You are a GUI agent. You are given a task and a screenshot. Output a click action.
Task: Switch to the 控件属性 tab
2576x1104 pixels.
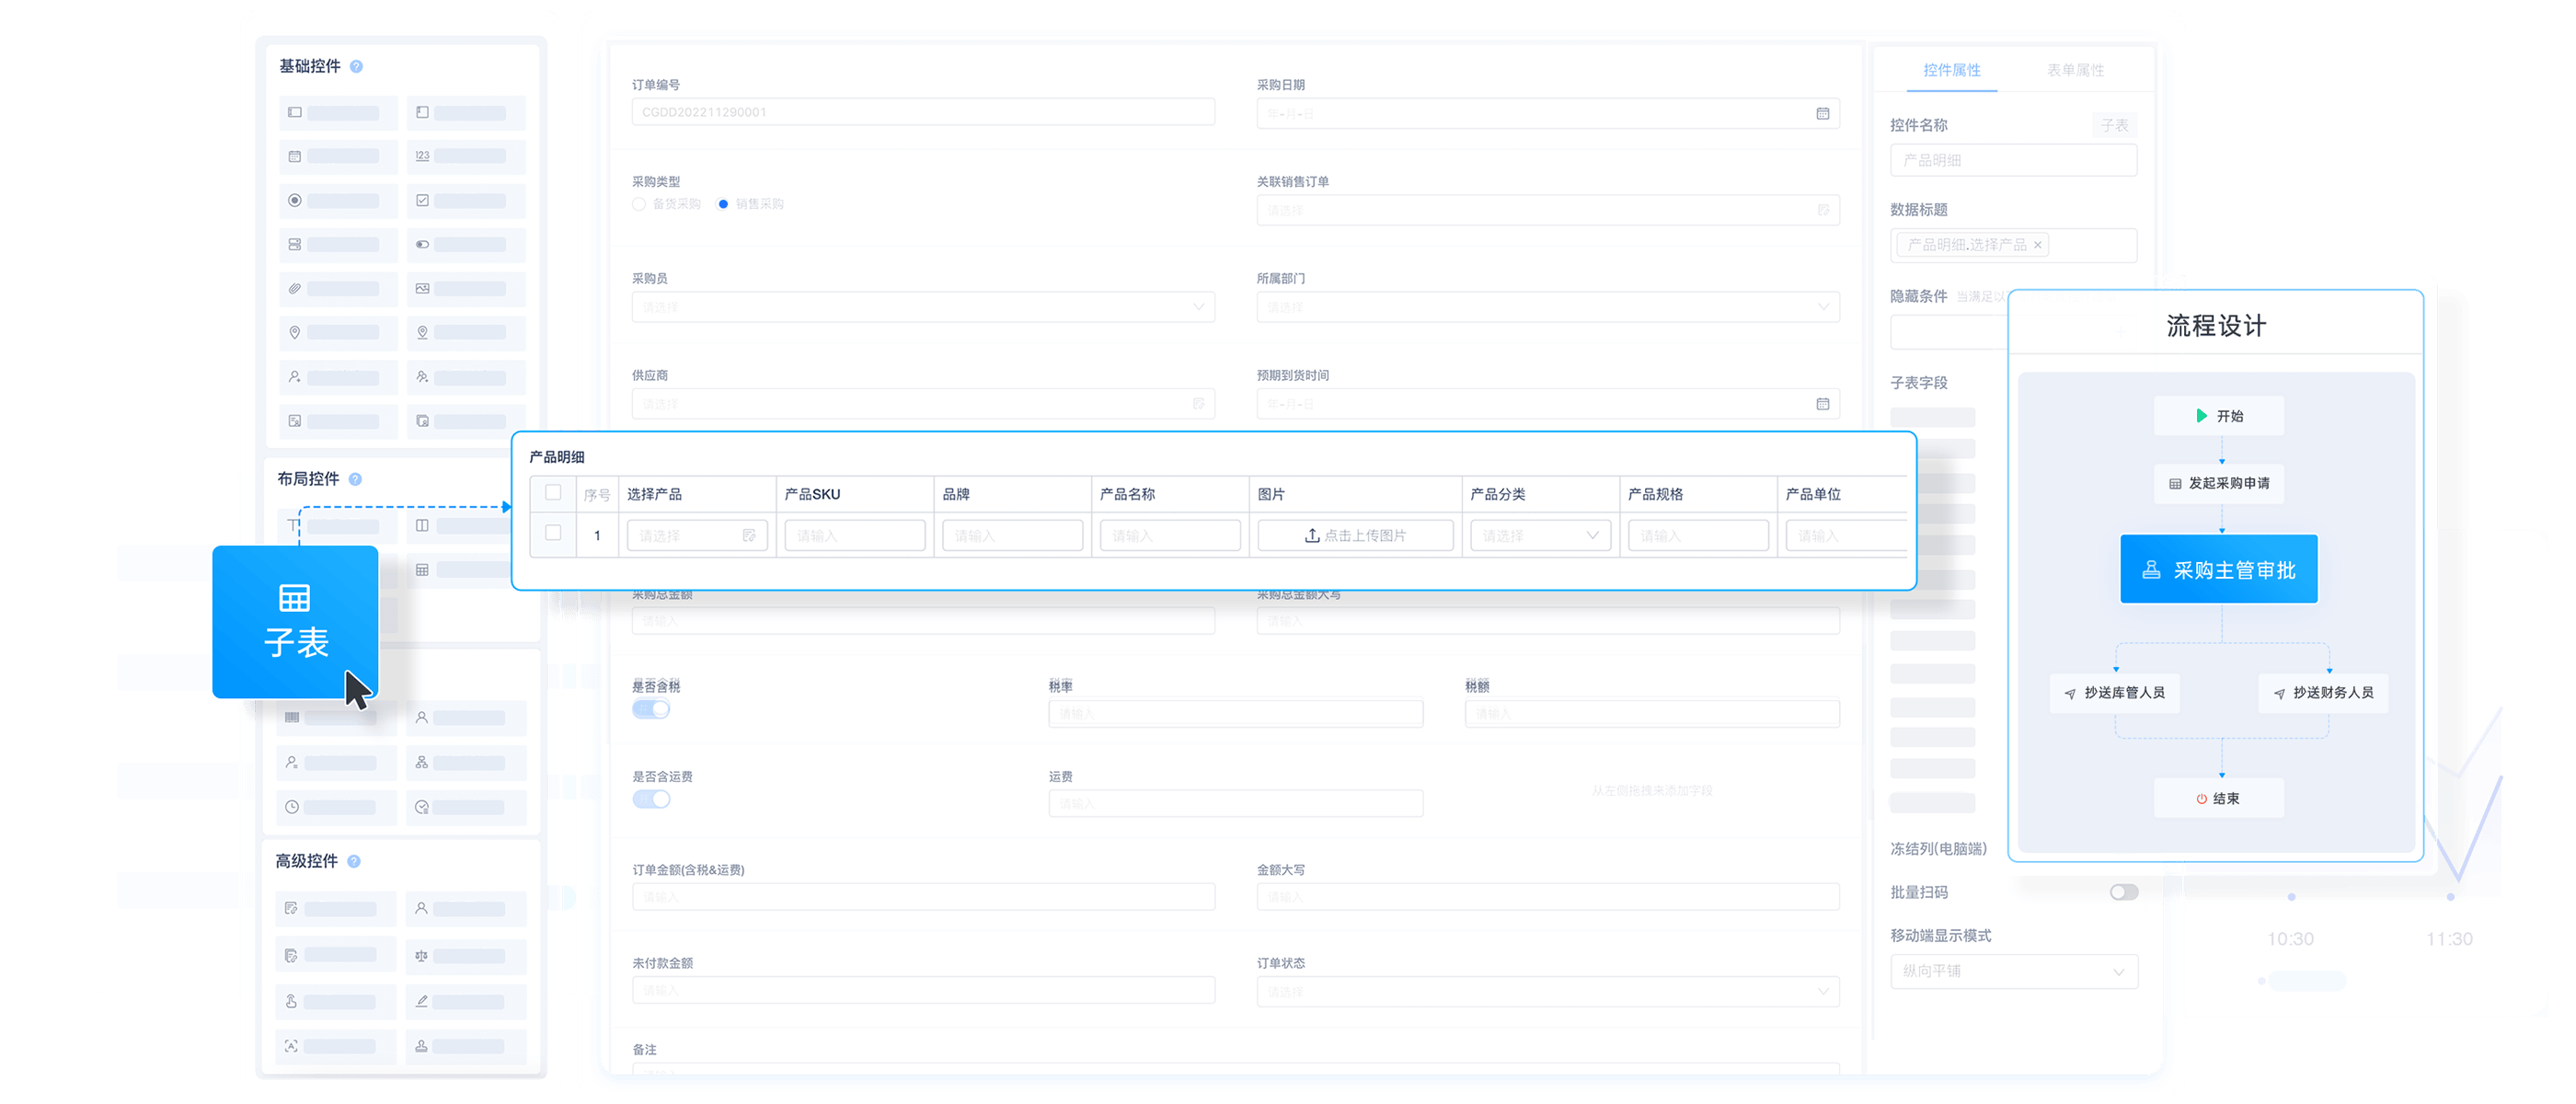coord(1951,70)
